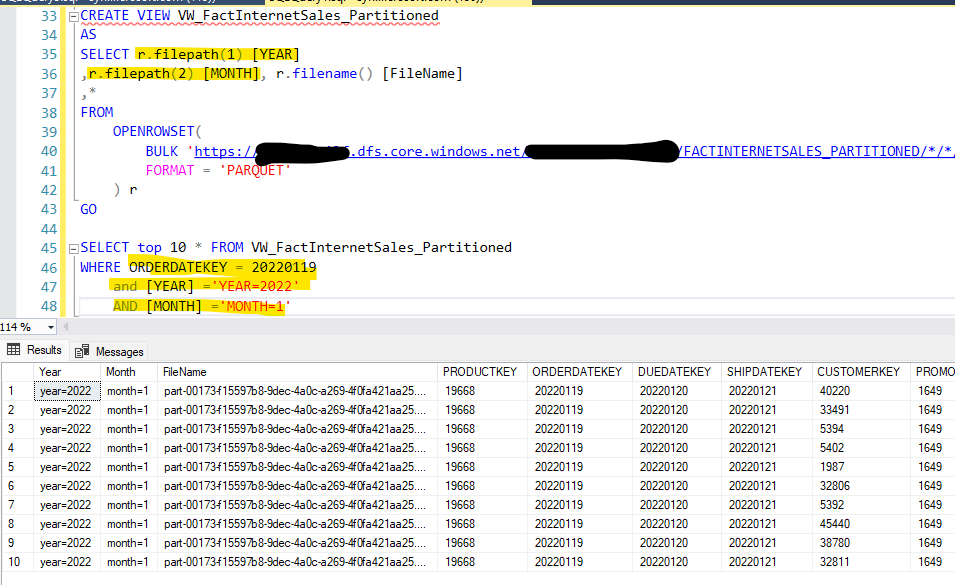955x585 pixels.
Task: Click DUEDATEKEY 20220120 in row 6
Action: pos(677,486)
